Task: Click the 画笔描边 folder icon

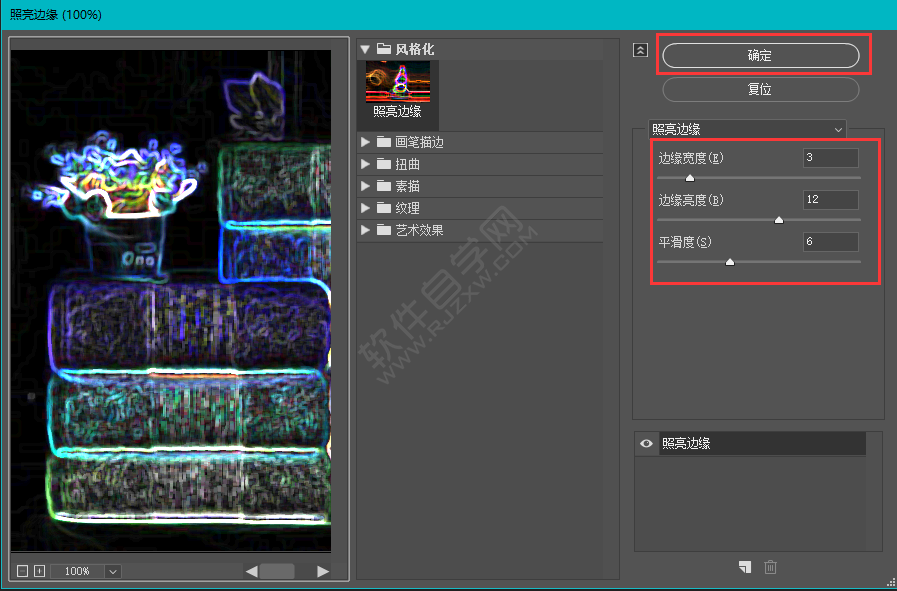Action: (383, 142)
